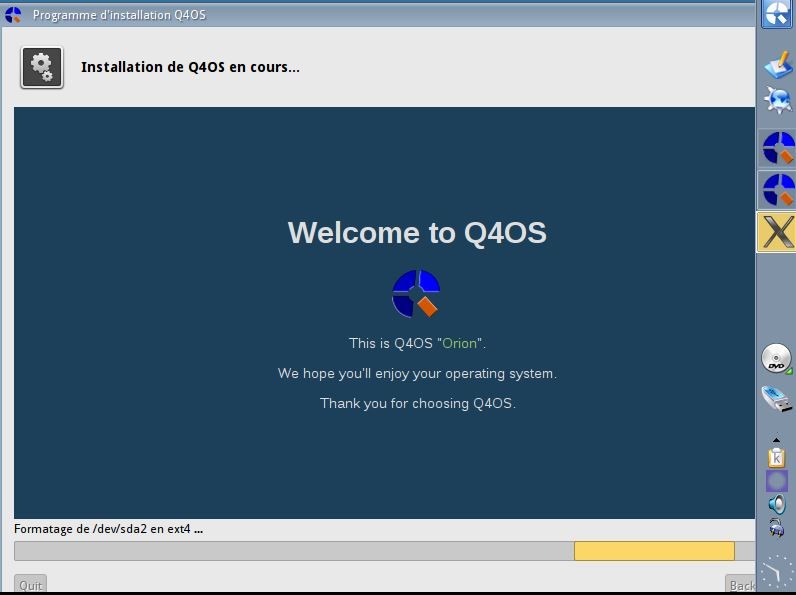796x595 pixels.
Task: Launch the Konqueror web browser icon
Action: [x=779, y=100]
